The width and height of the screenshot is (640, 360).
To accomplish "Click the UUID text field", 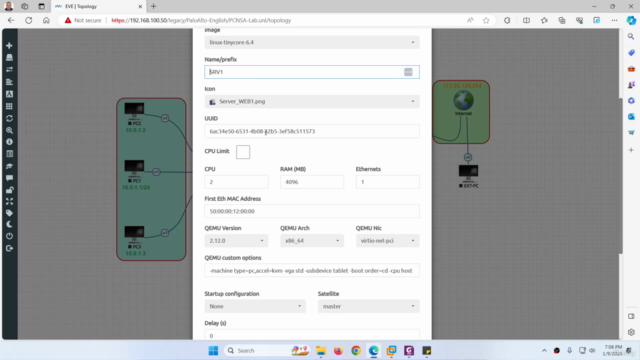I will (x=312, y=131).
